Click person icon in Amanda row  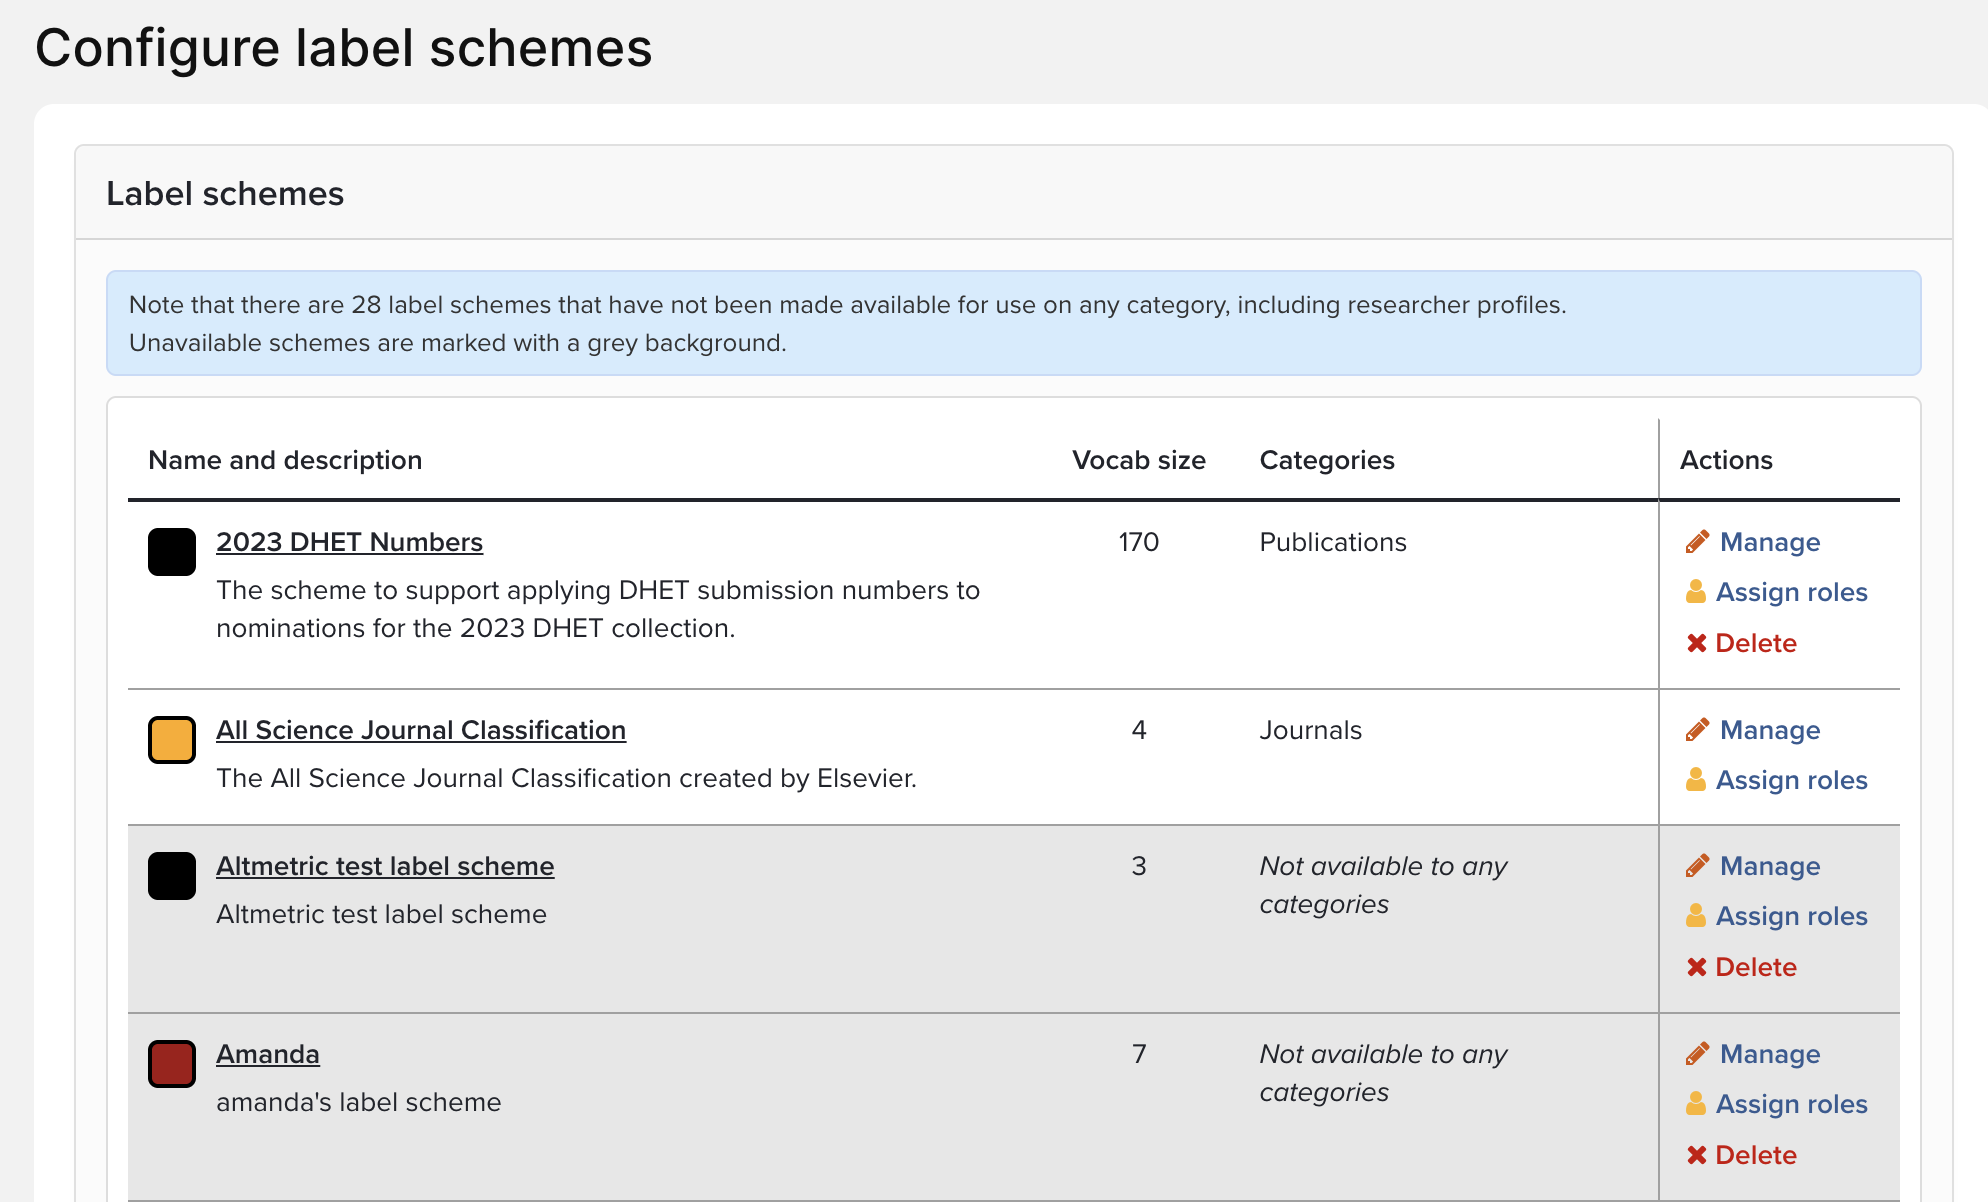point(1696,1104)
